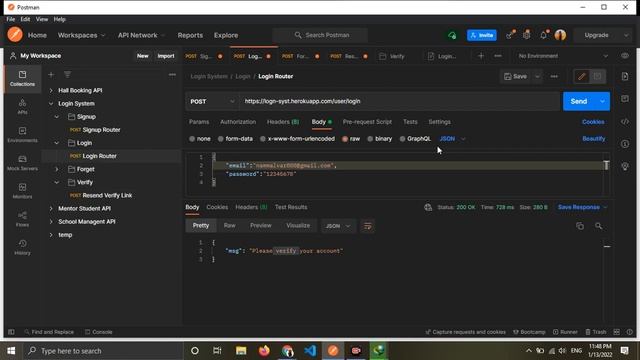Viewport: 640px width, 360px height.
Task: Open the Mock Servers sidebar panel
Action: 22,163
